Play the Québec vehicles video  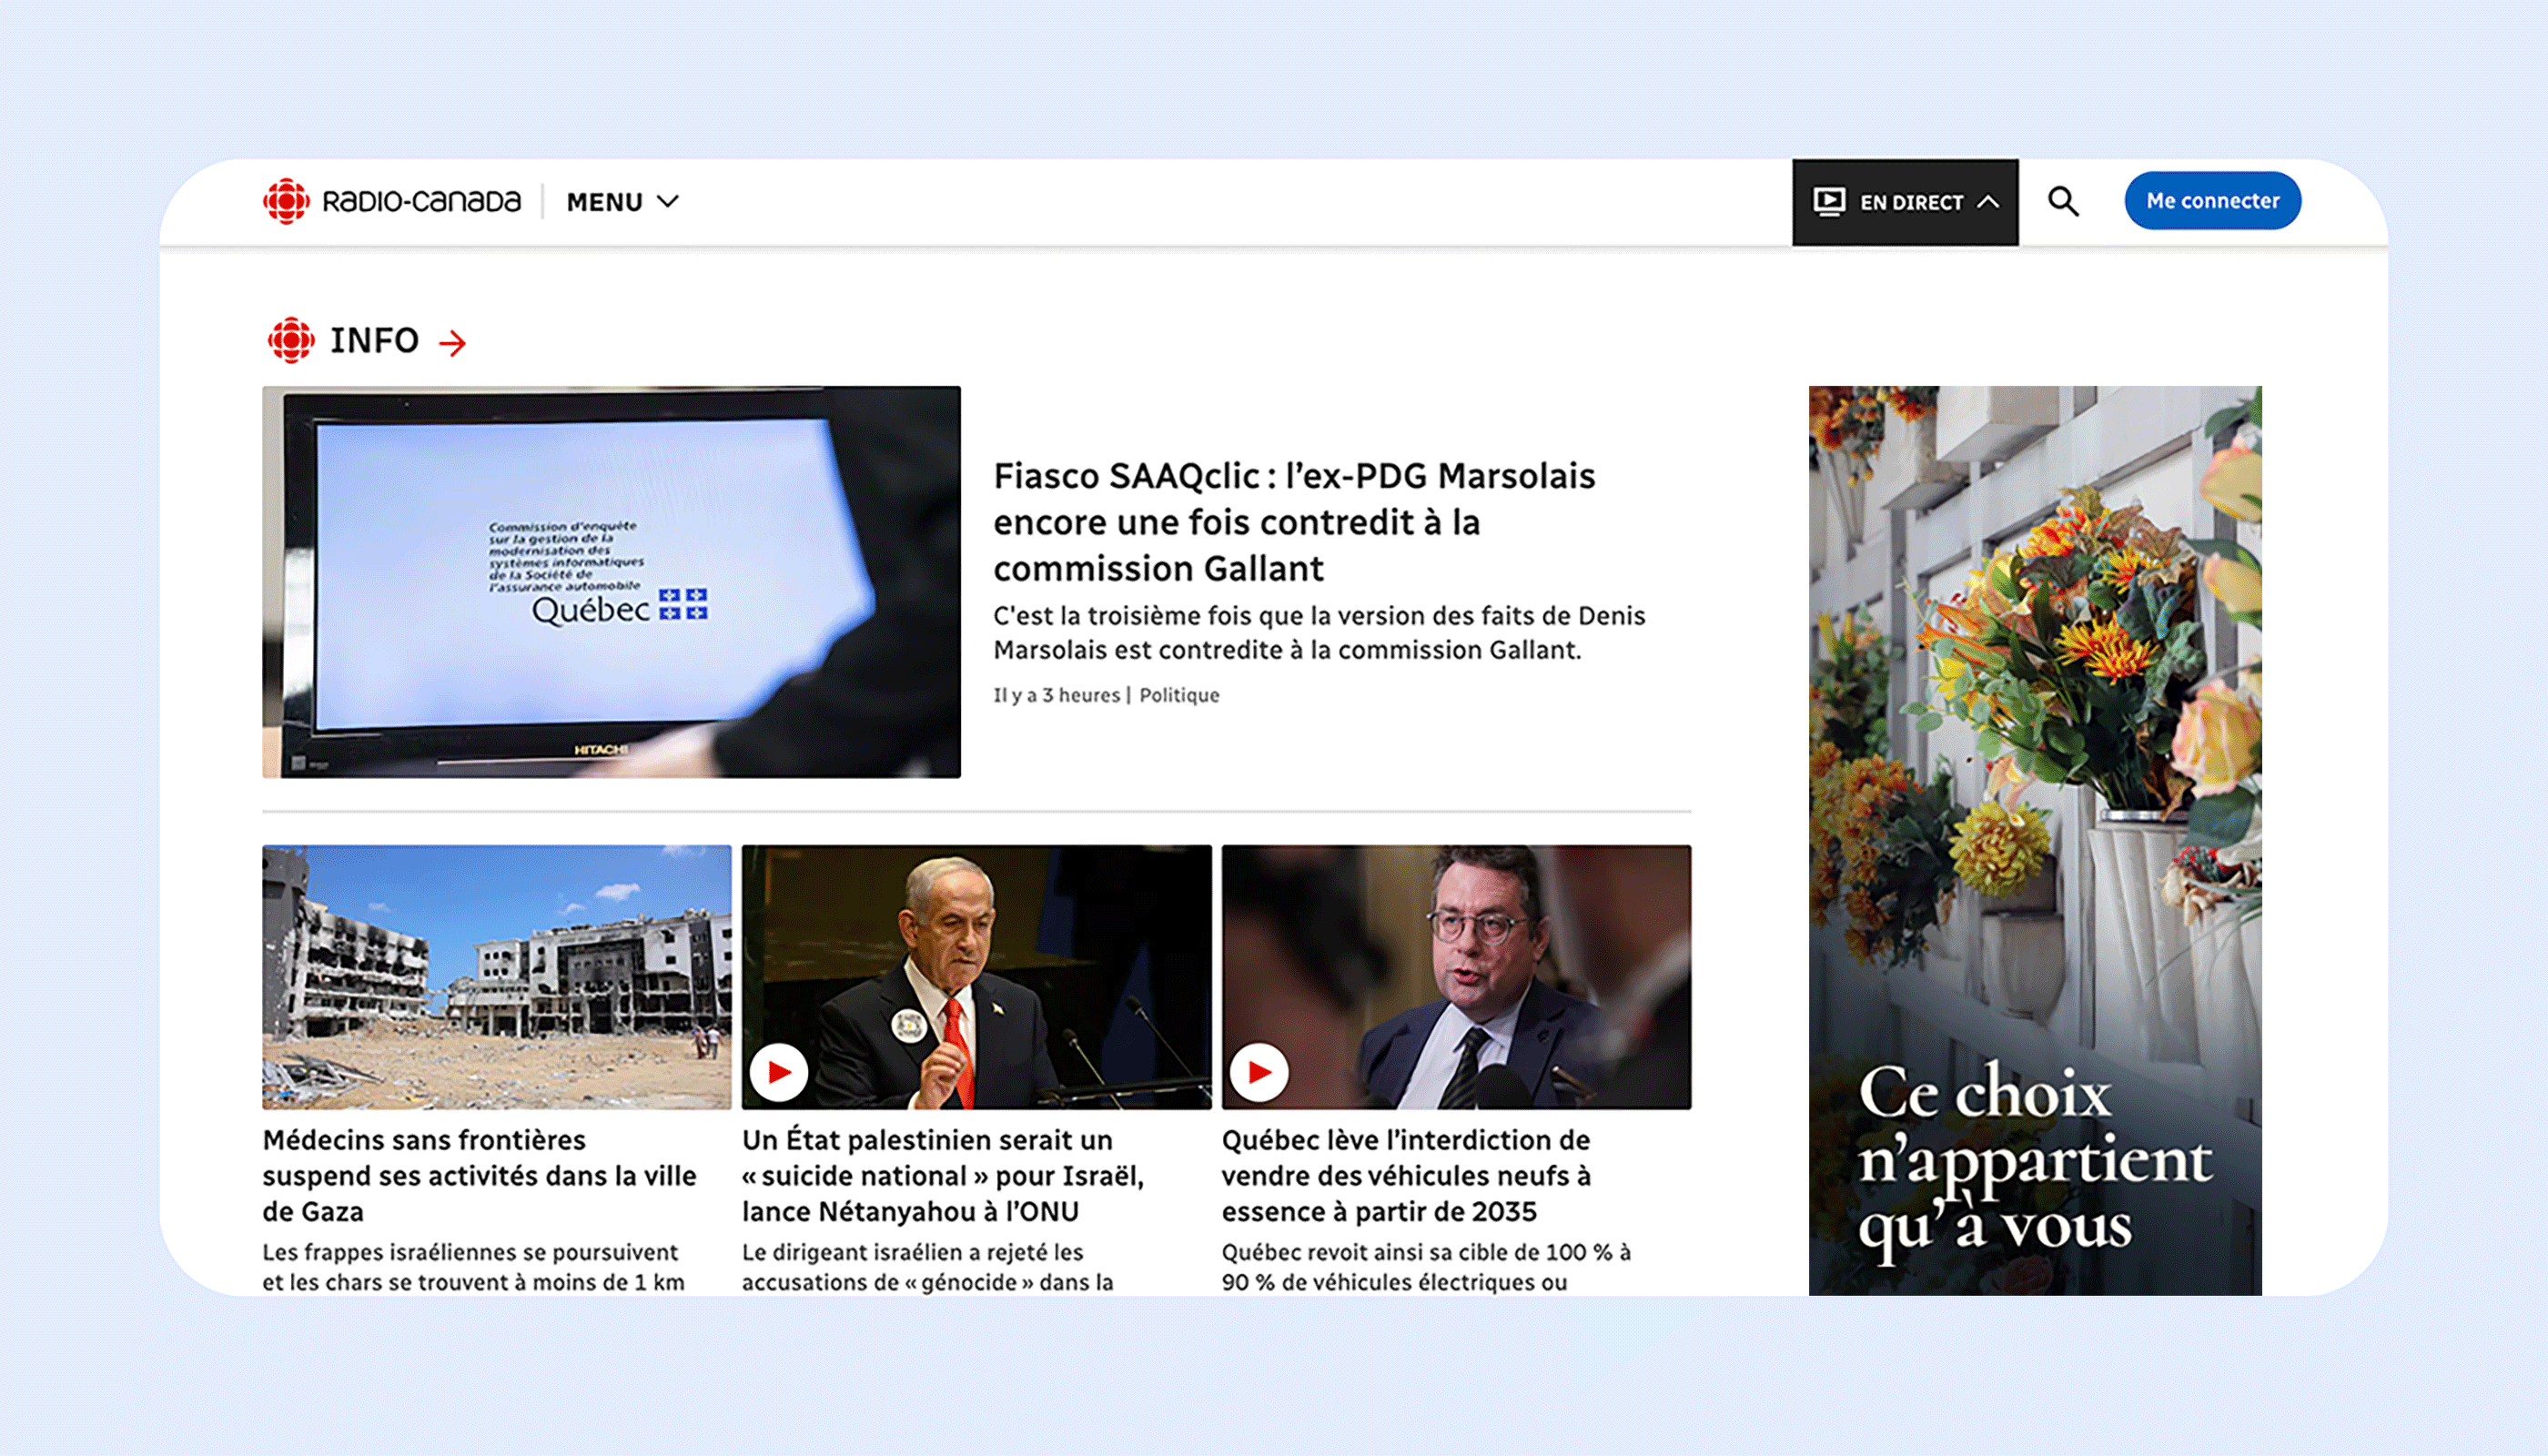click(1259, 1072)
